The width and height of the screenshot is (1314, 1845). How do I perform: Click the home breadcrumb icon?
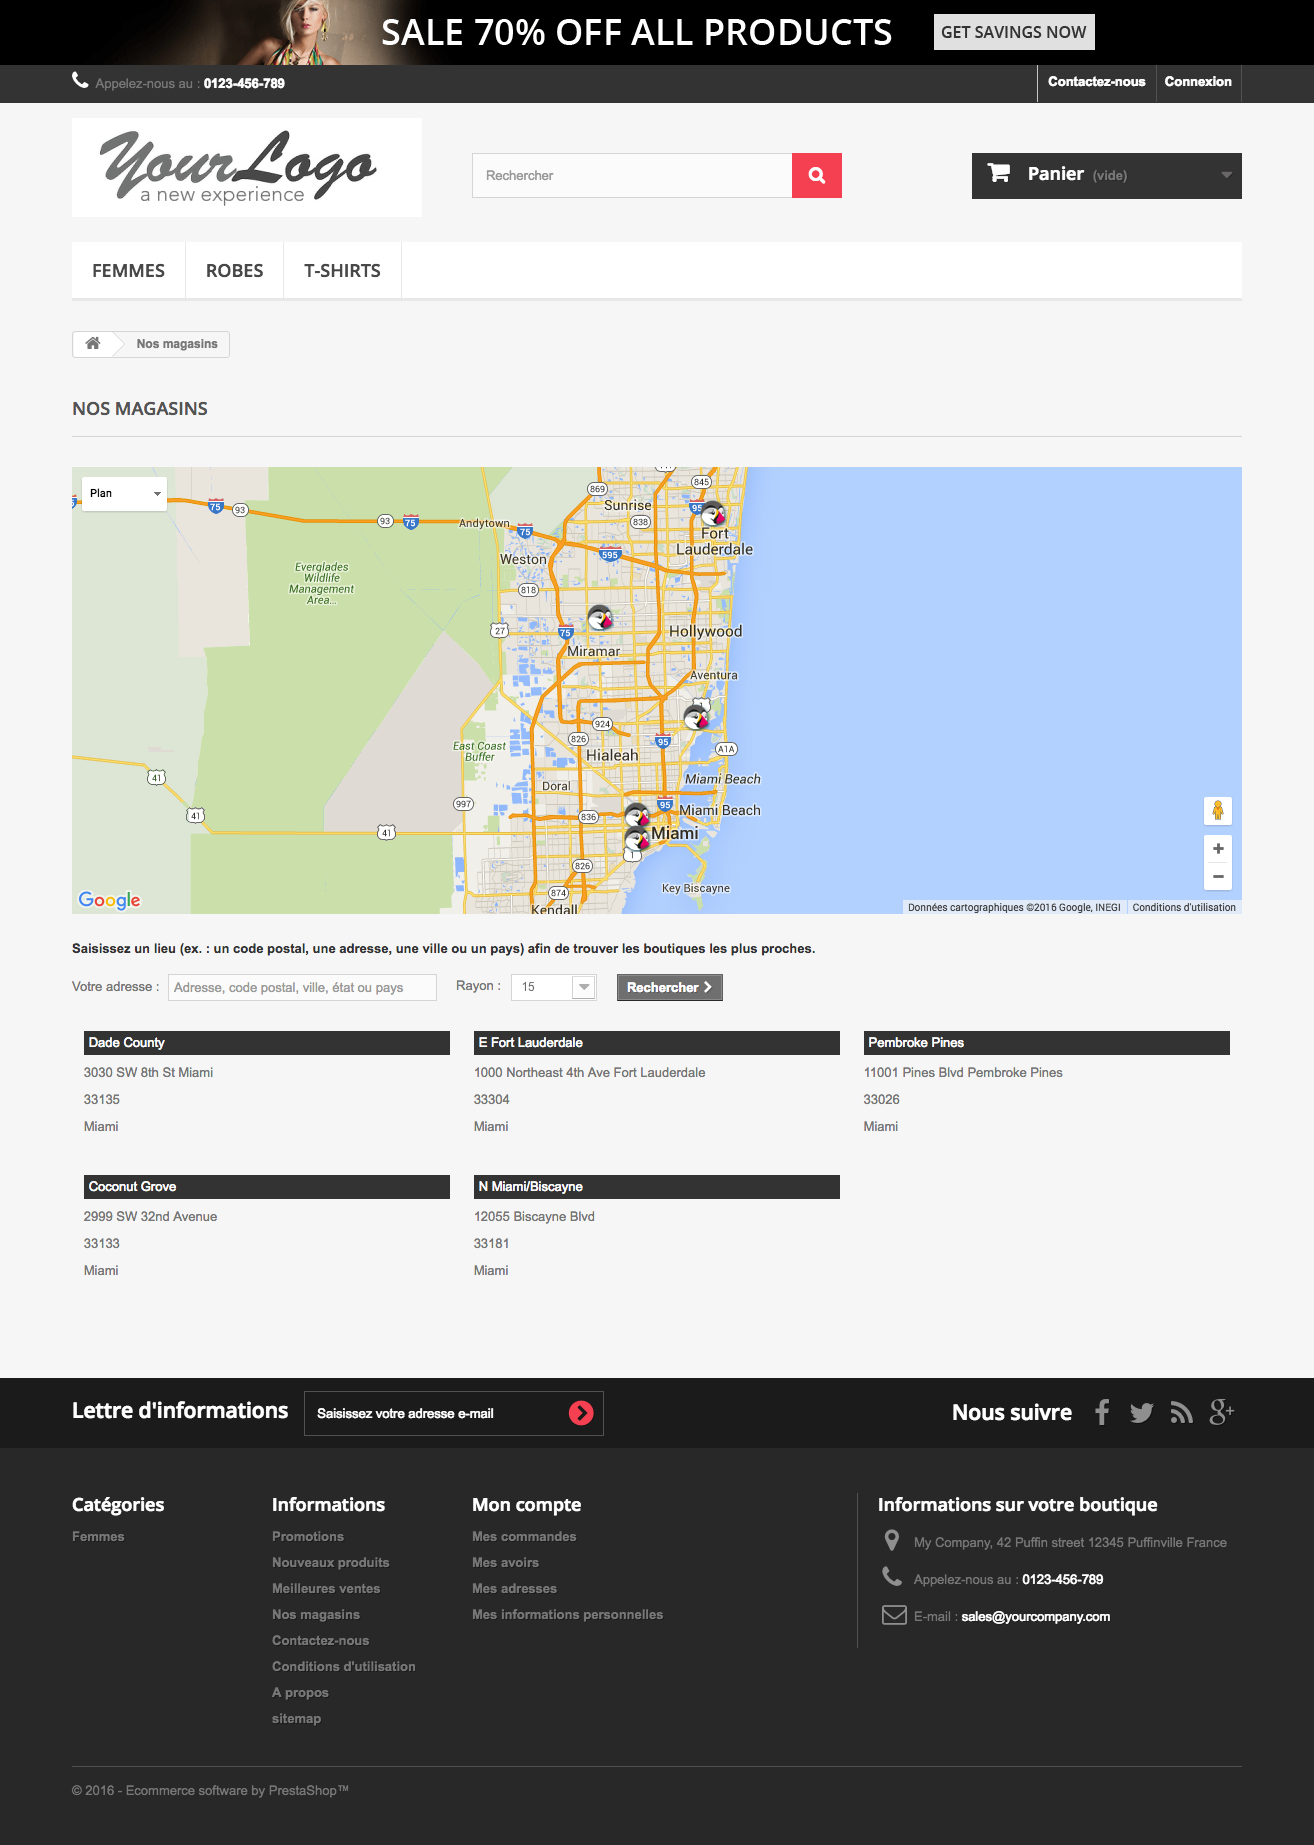(x=93, y=343)
